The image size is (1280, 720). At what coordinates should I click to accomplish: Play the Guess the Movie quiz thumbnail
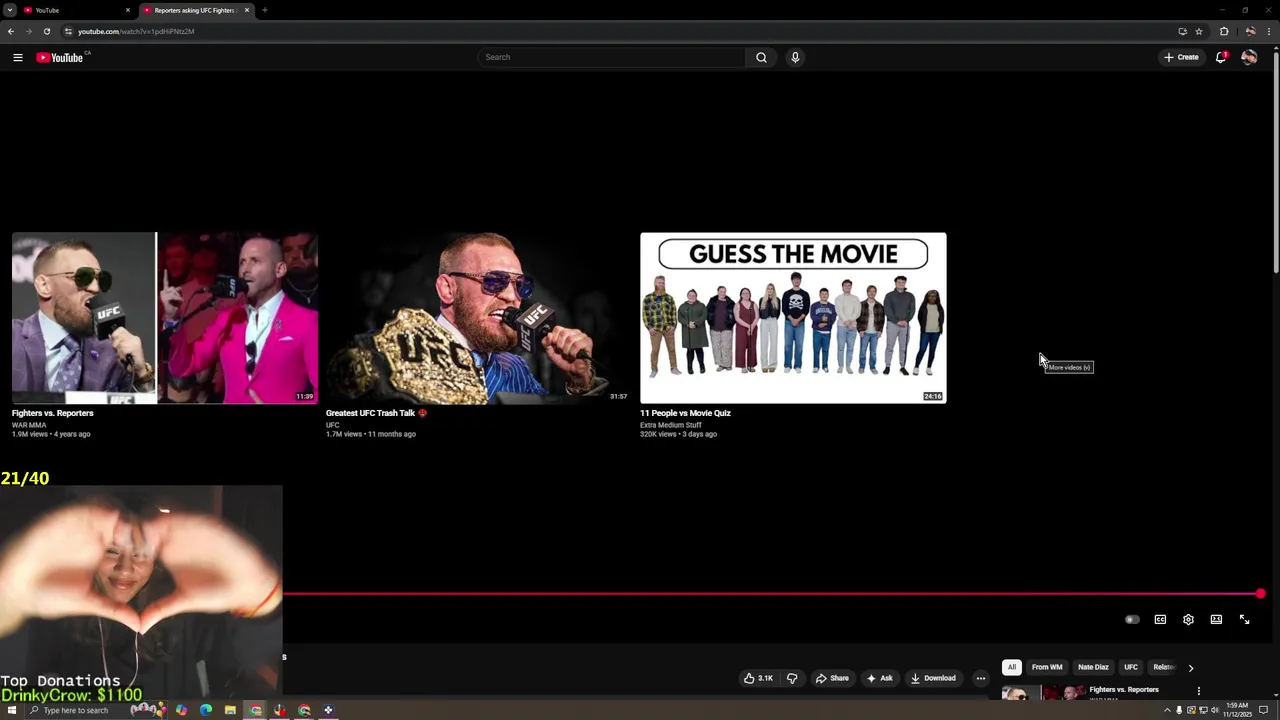tap(793, 318)
